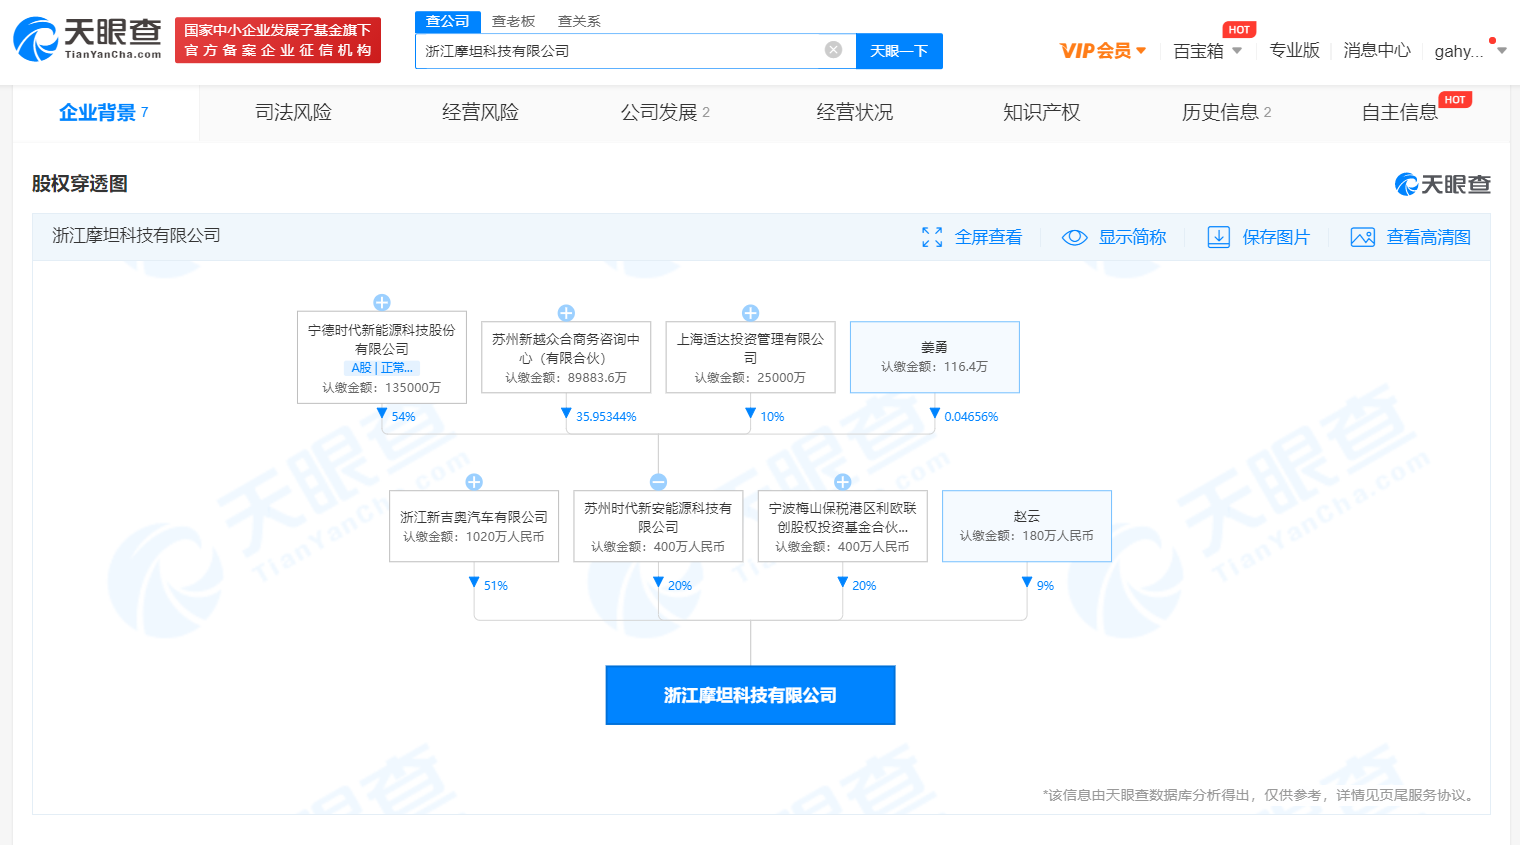Select the 查老板 search mode tab
Screen dimensions: 1520x845
point(513,21)
